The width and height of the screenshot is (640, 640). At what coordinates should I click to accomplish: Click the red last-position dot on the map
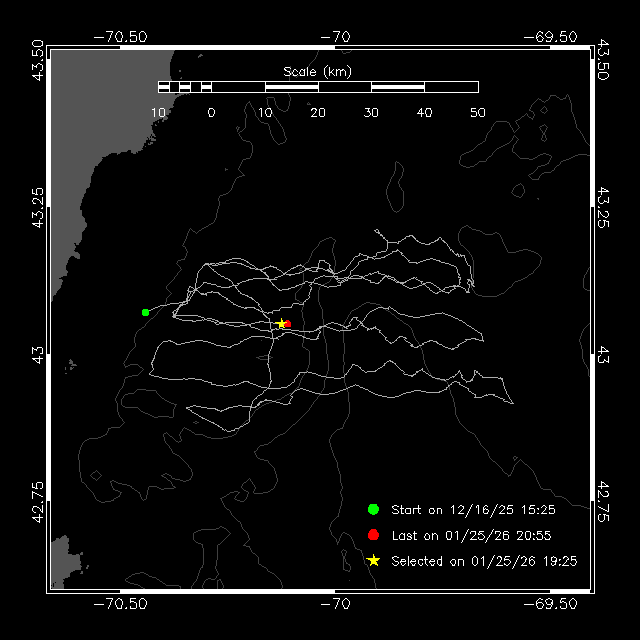click(287, 323)
